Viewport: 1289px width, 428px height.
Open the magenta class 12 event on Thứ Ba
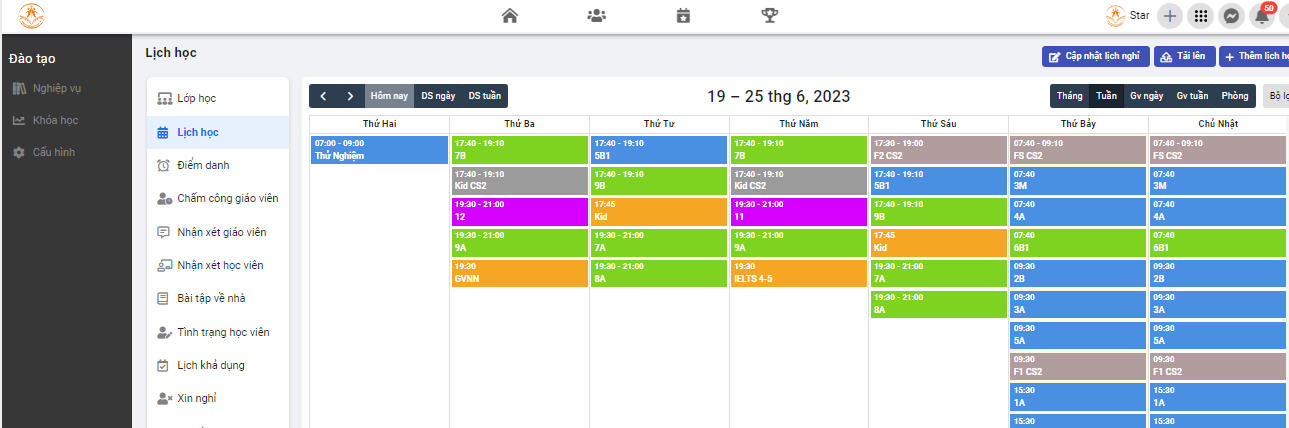tap(519, 212)
